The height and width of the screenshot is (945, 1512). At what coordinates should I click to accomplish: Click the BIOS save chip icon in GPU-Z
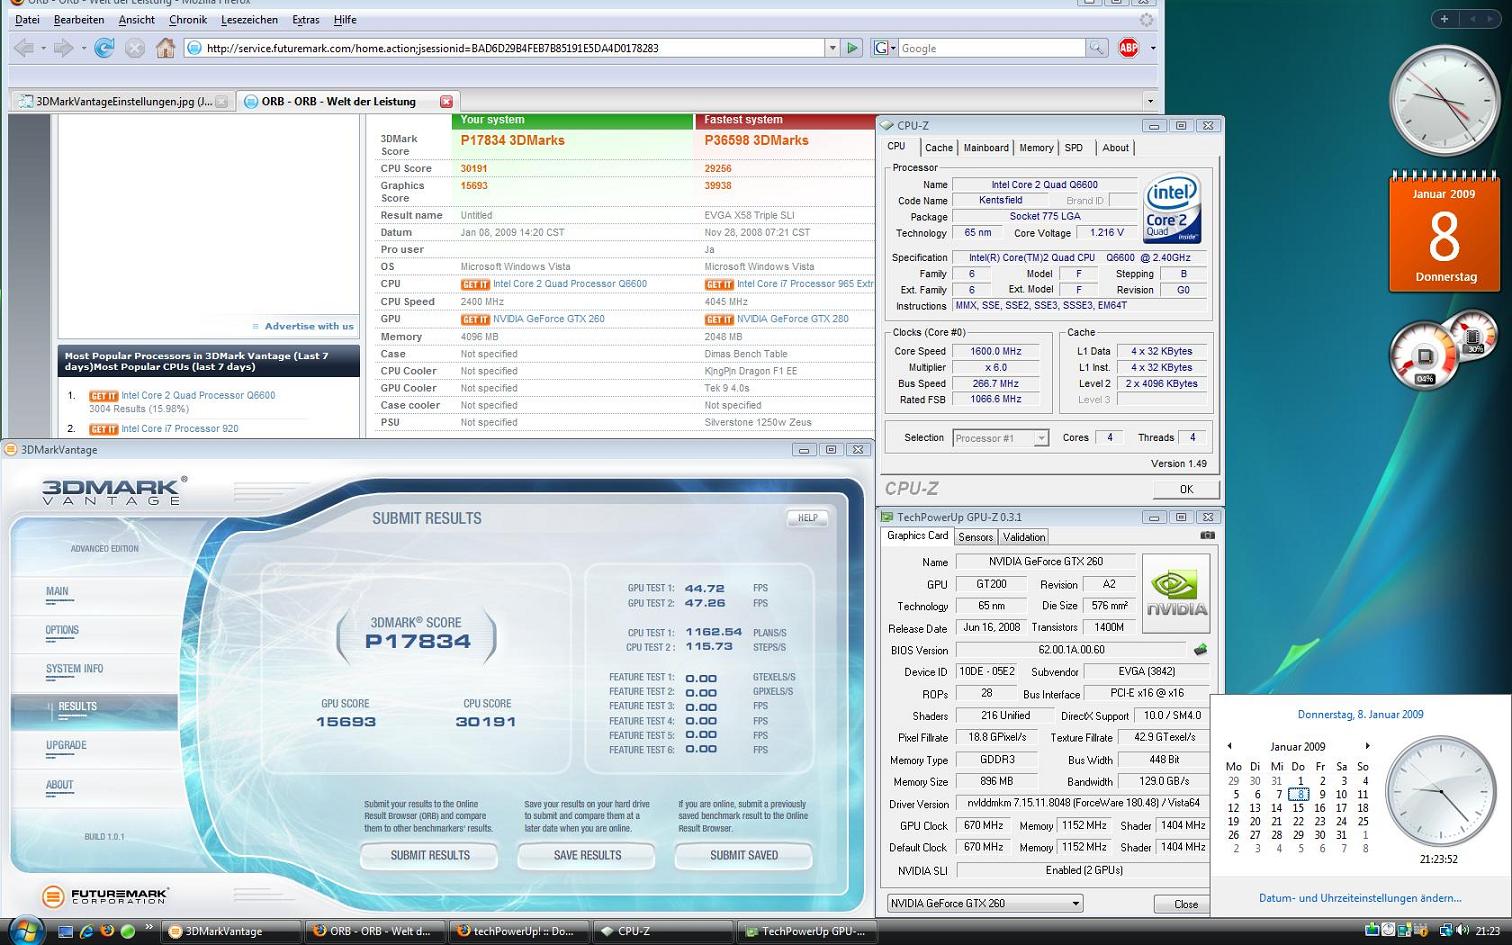click(1200, 650)
